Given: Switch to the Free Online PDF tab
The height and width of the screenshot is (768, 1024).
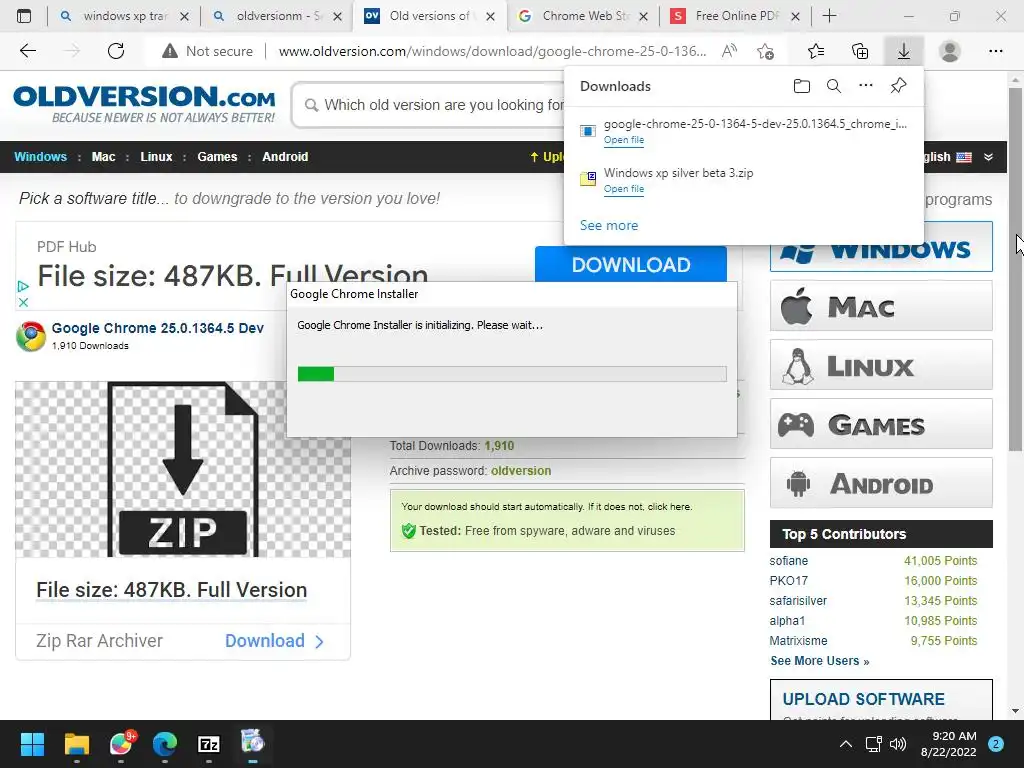Looking at the screenshot, I should (735, 16).
